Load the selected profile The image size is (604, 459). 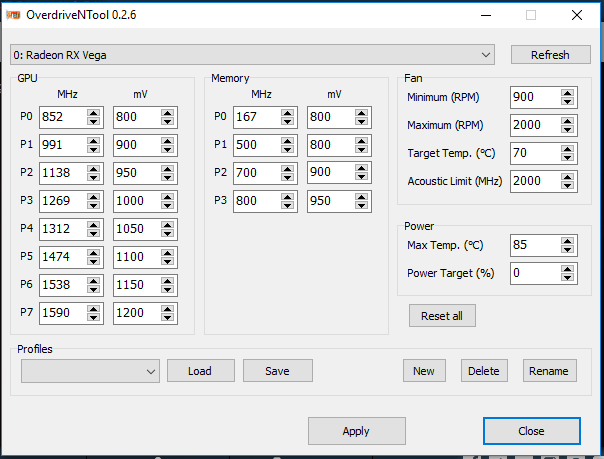[201, 371]
